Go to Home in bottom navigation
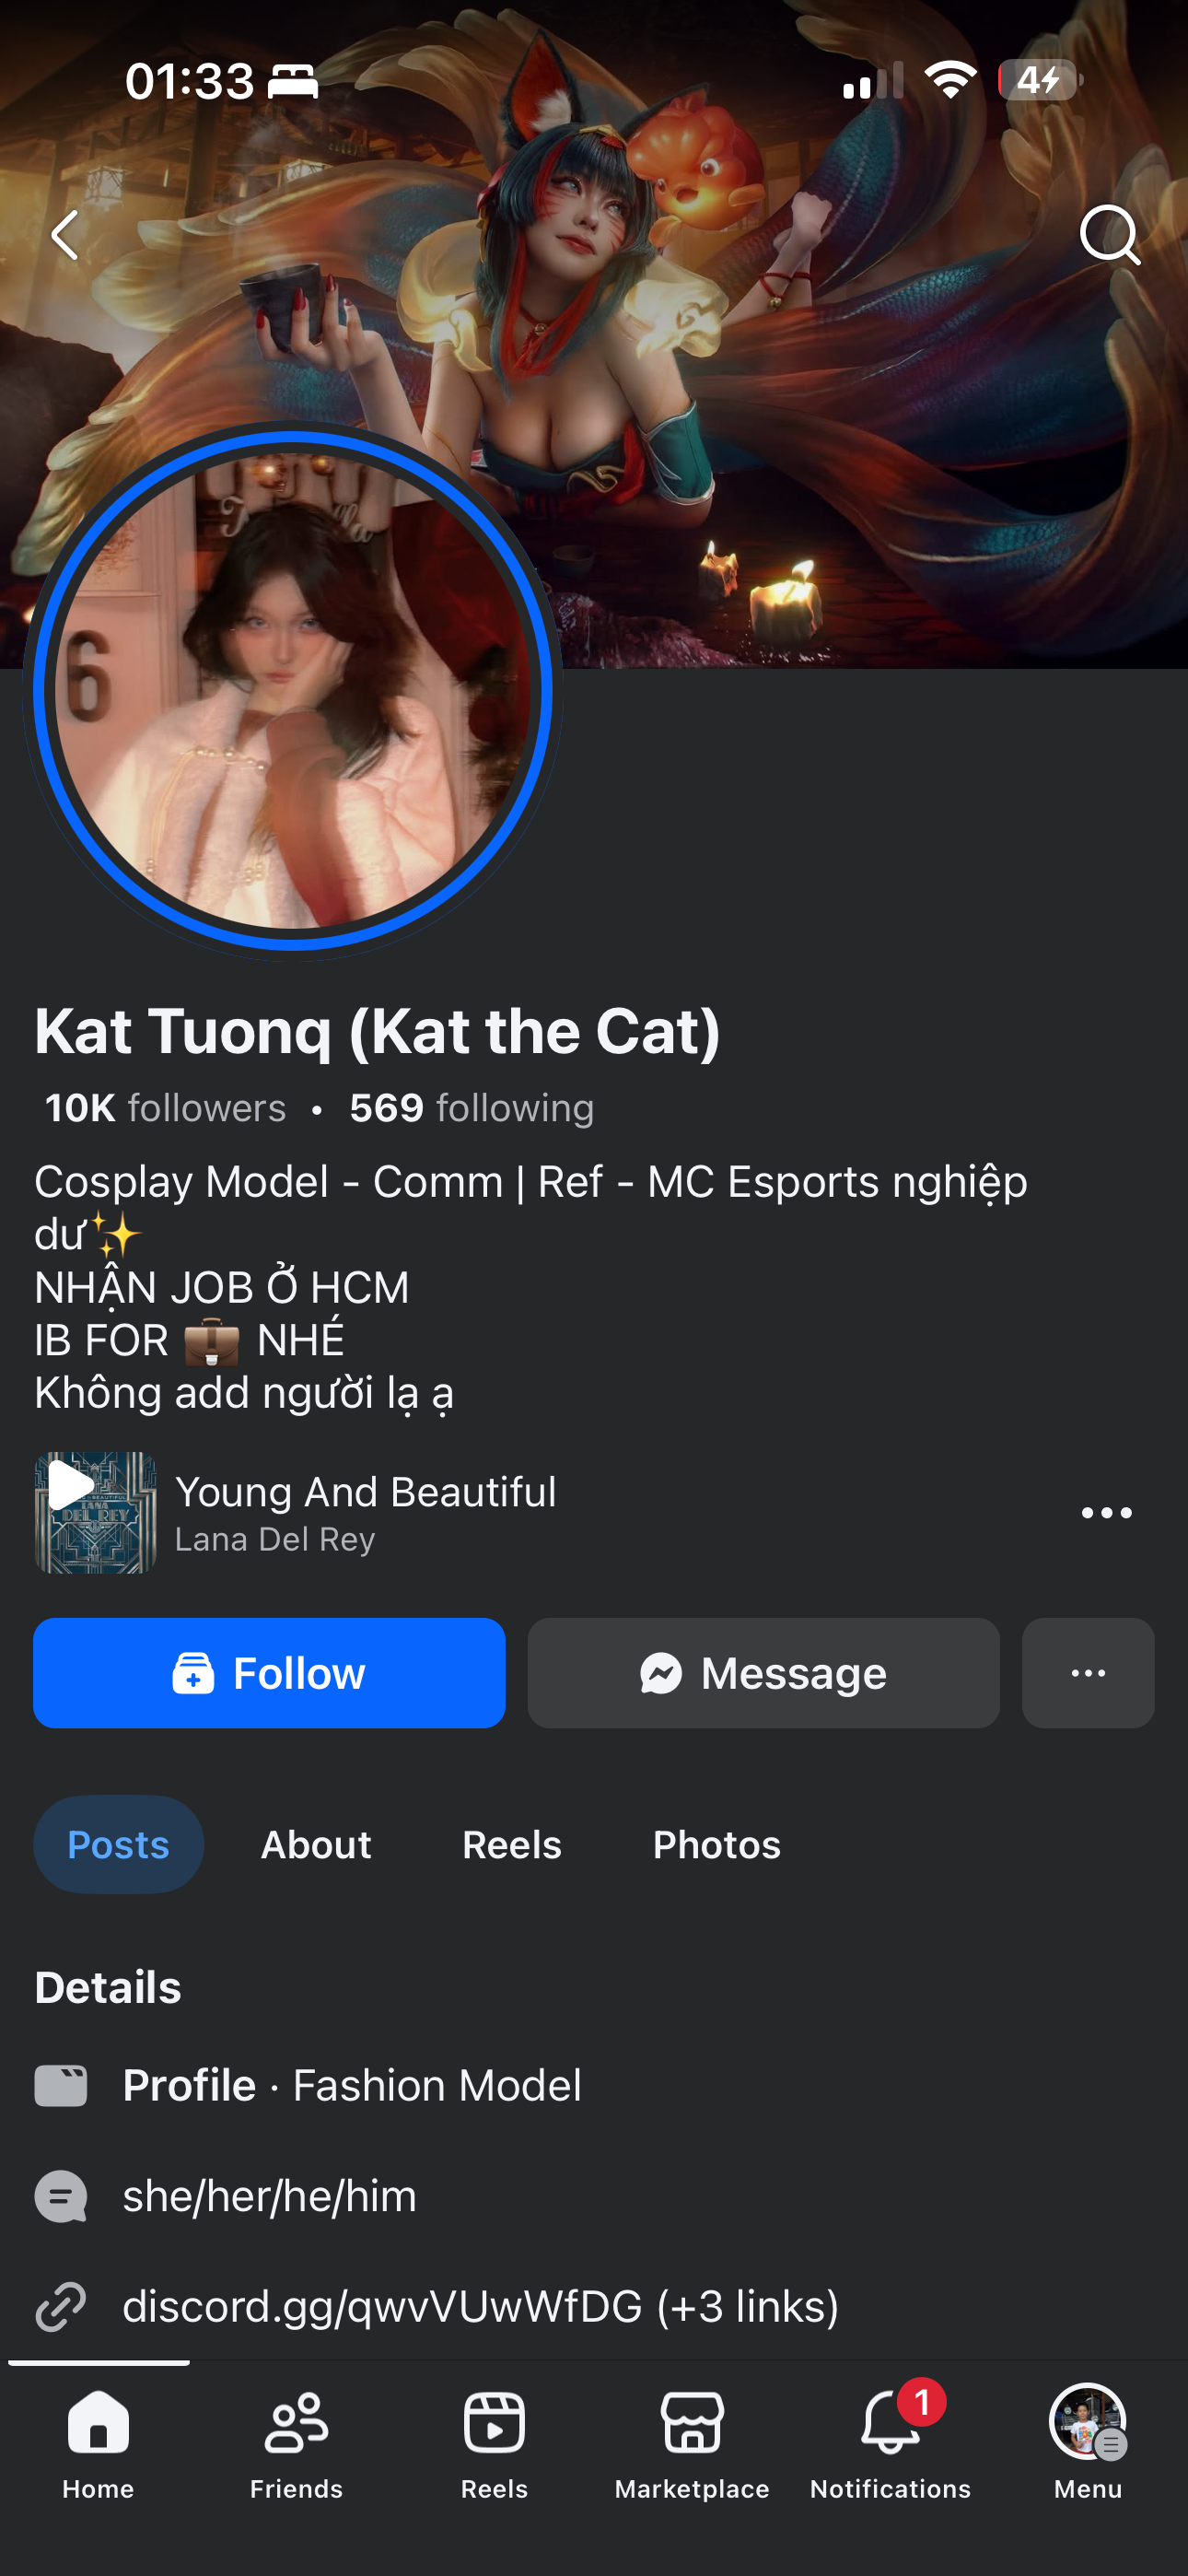 [x=98, y=2441]
